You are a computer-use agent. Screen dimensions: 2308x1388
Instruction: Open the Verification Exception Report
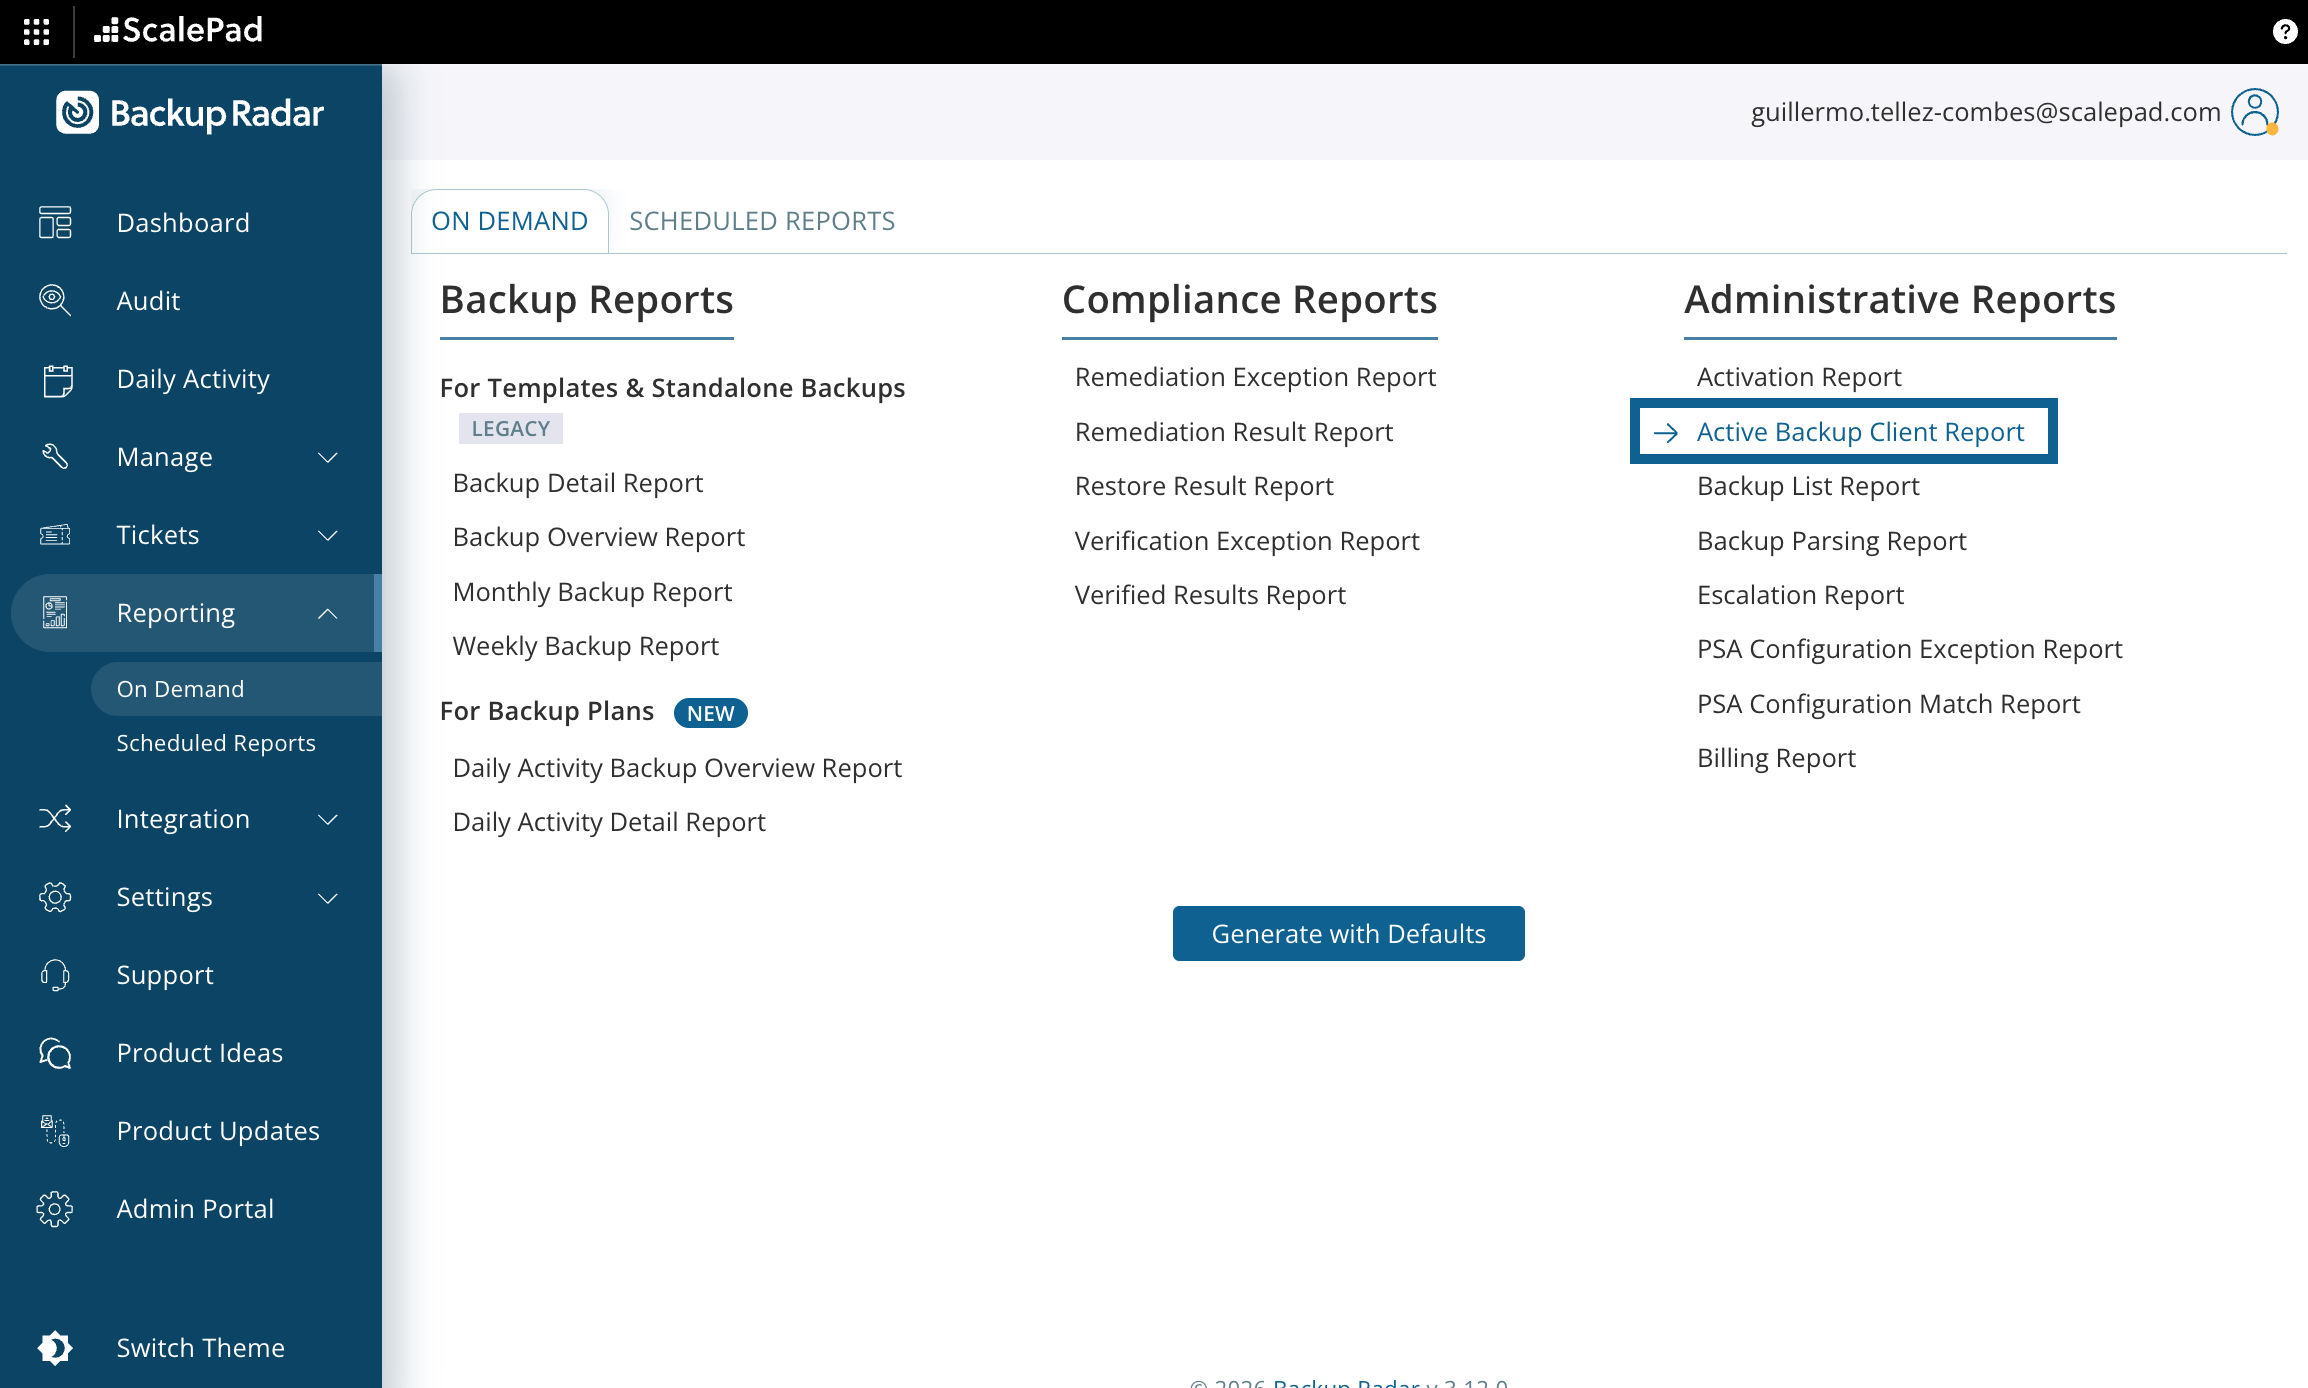pyautogui.click(x=1247, y=541)
